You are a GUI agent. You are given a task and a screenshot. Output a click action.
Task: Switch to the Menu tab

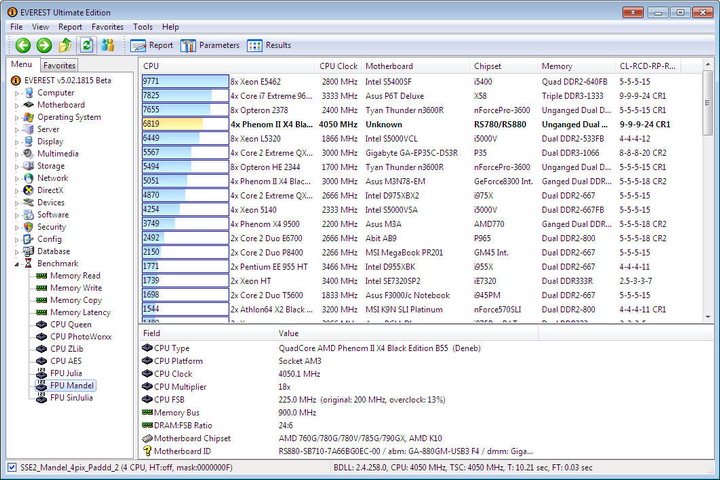(x=22, y=64)
